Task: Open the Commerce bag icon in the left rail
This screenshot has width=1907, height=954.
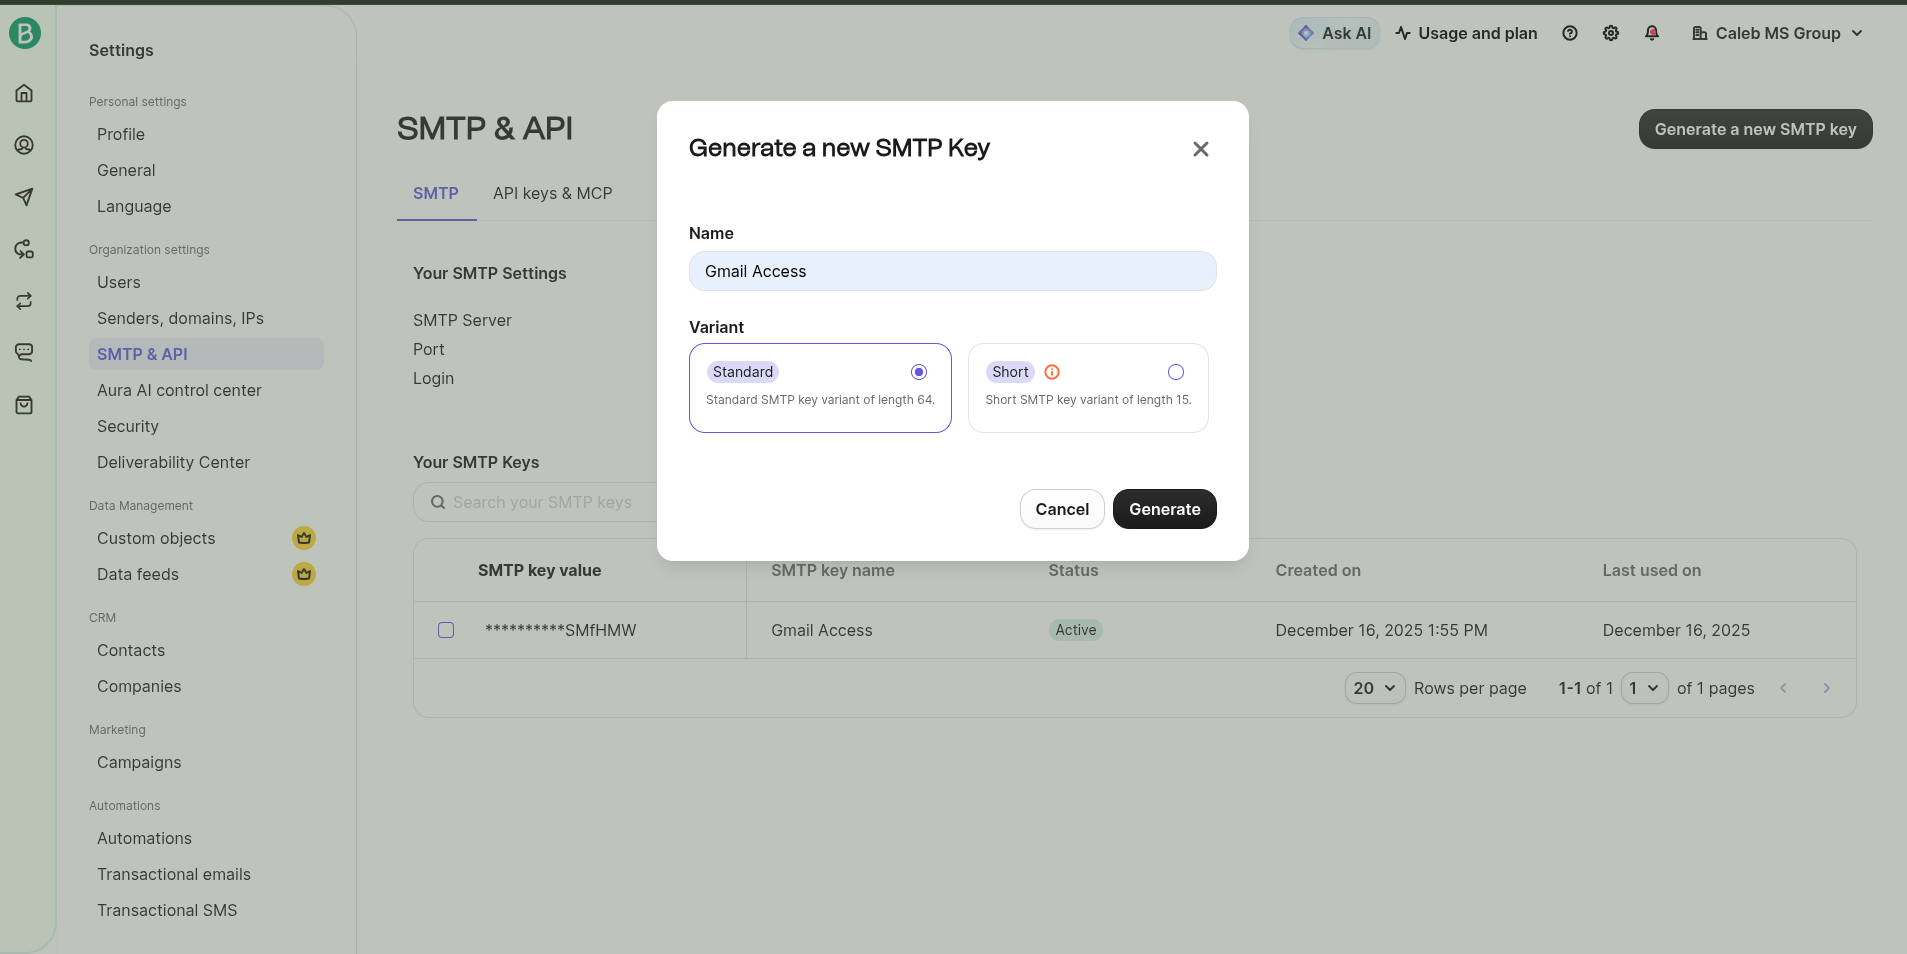Action: click(x=25, y=405)
